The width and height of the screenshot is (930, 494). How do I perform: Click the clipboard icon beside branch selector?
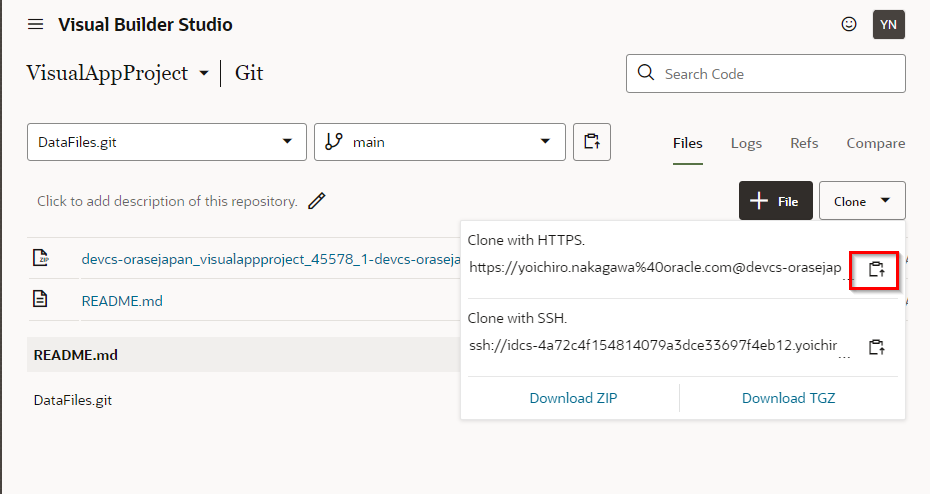592,142
